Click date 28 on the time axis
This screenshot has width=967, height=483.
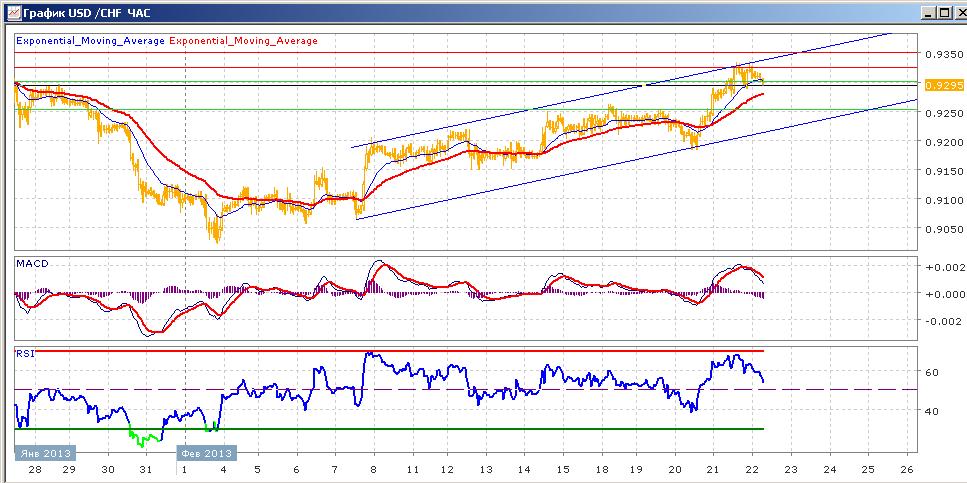[x=36, y=468]
